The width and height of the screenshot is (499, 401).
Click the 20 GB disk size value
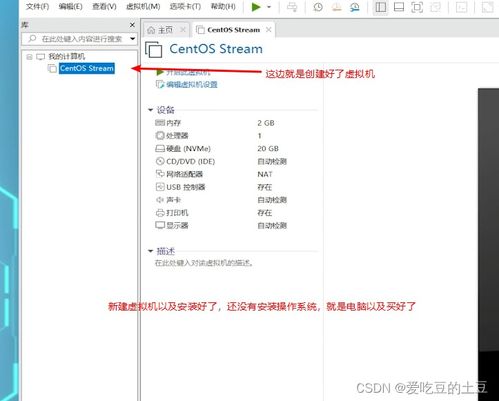point(268,149)
